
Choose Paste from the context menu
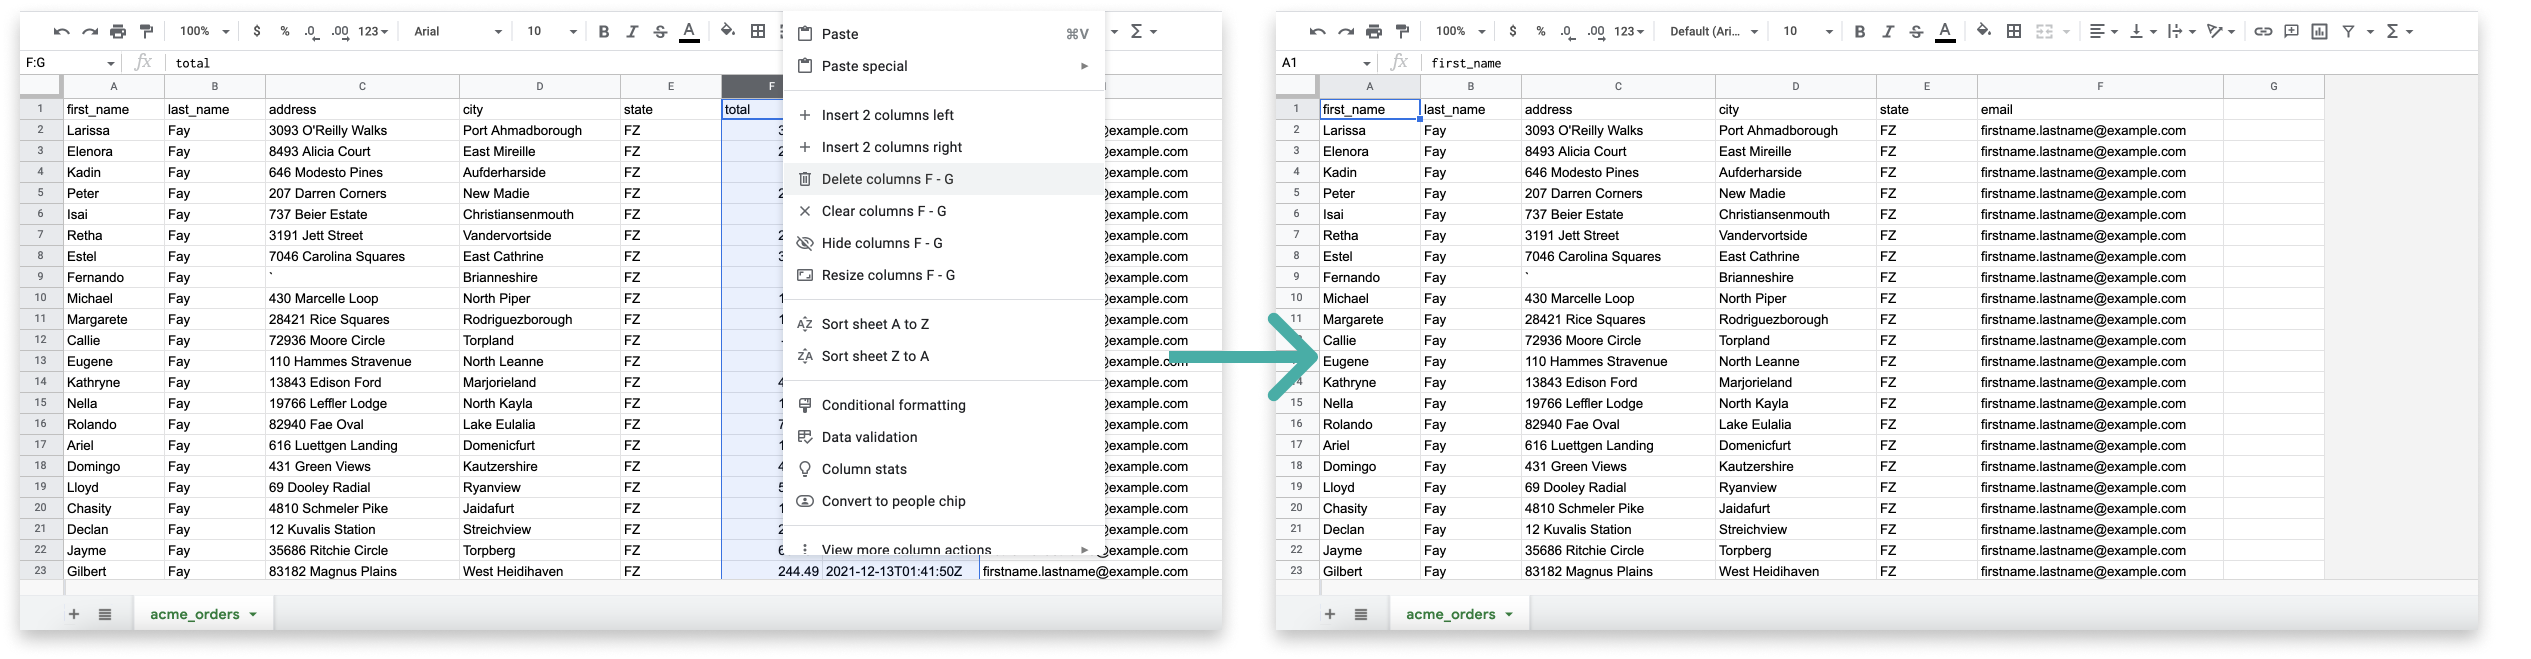944,34
